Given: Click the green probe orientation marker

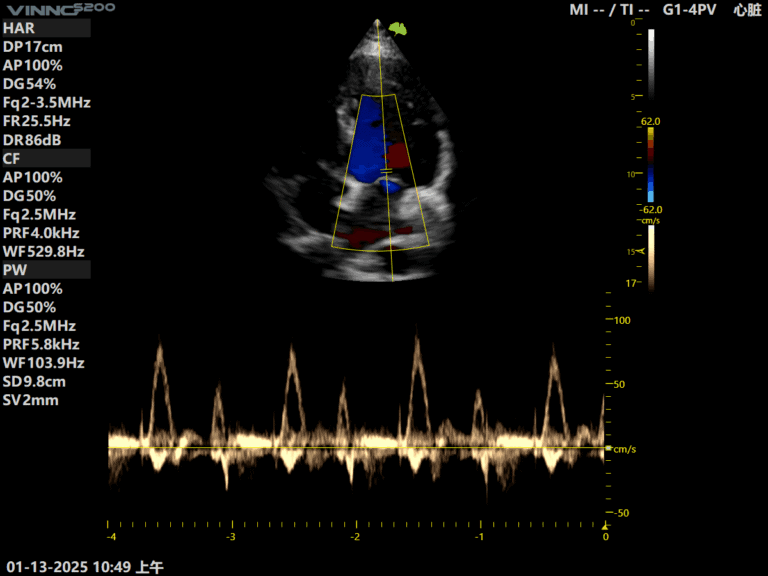Looking at the screenshot, I should 398,29.
